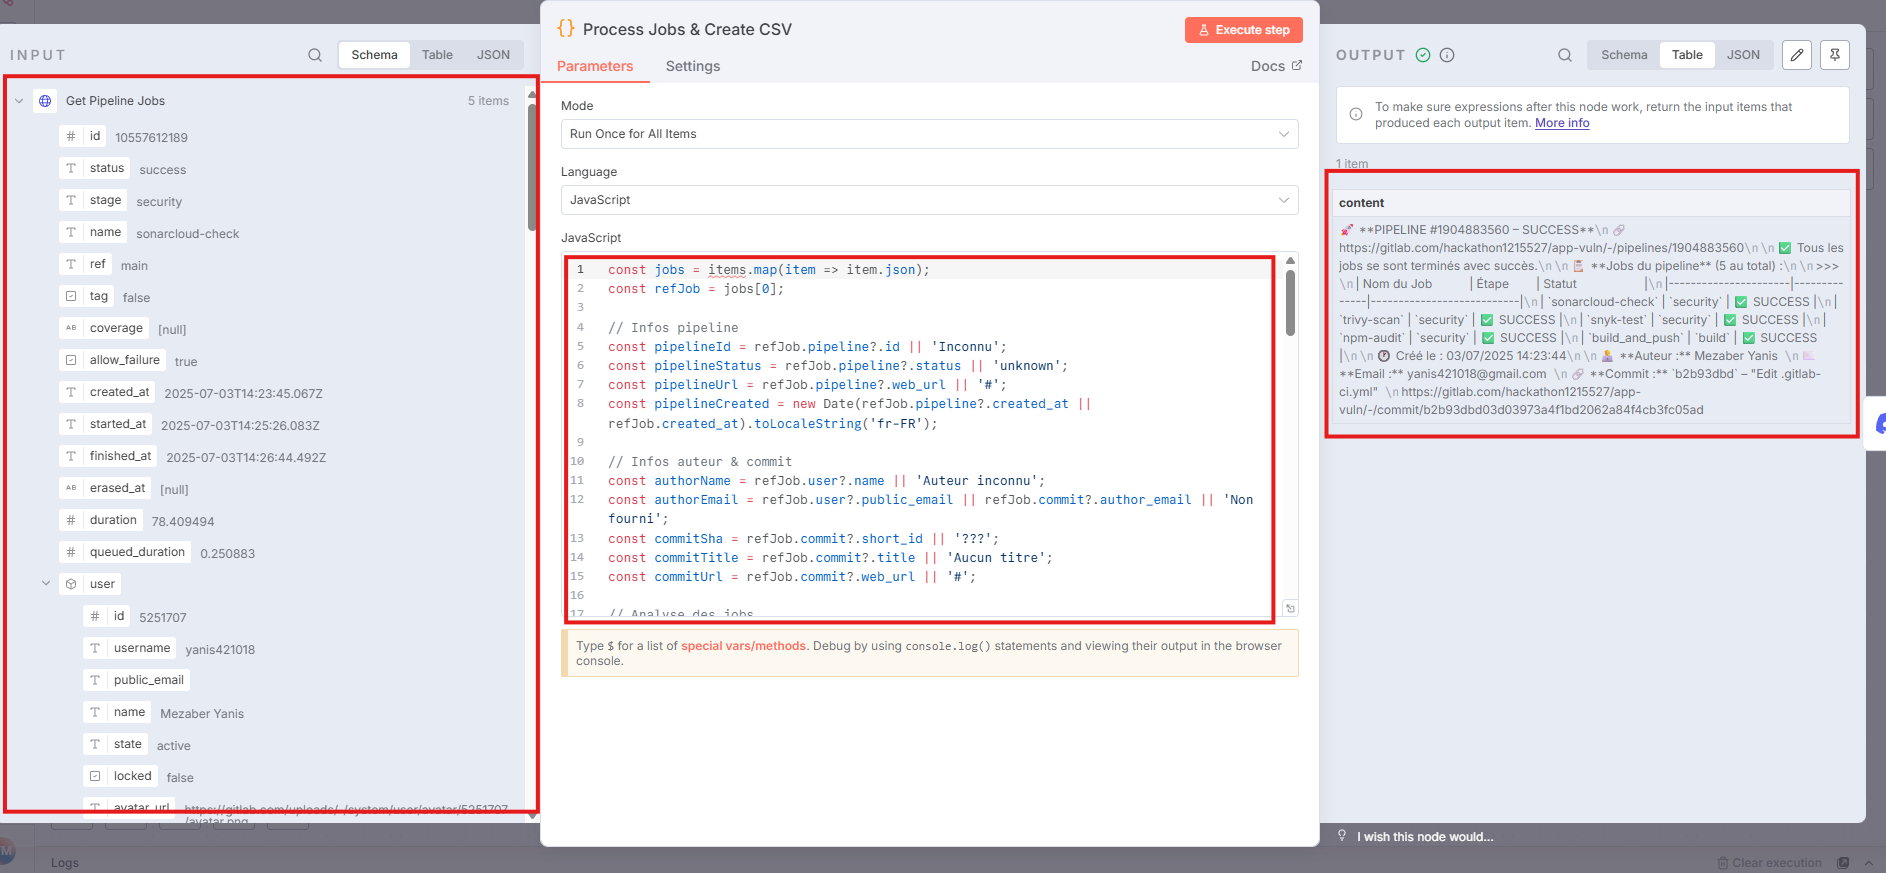
Task: Click the lightbulb icon near node feedback
Action: point(1342,836)
